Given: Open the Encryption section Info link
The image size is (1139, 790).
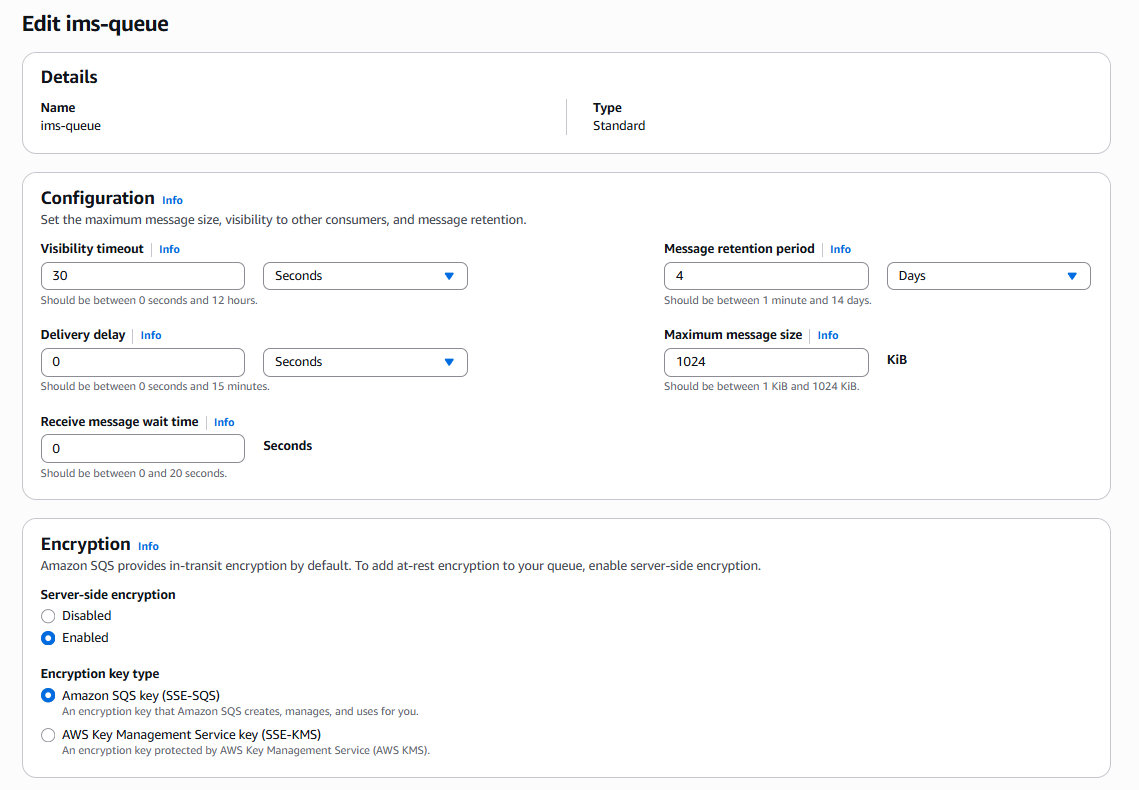Looking at the screenshot, I should point(148,546).
